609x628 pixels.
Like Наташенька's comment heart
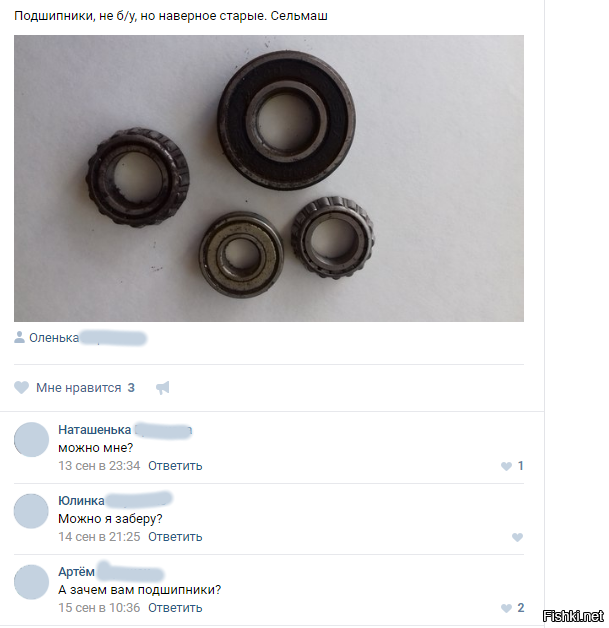tap(506, 466)
